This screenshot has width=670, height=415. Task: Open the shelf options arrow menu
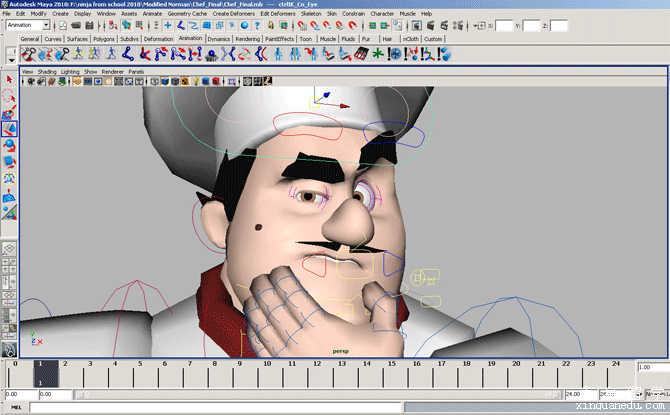11,60
